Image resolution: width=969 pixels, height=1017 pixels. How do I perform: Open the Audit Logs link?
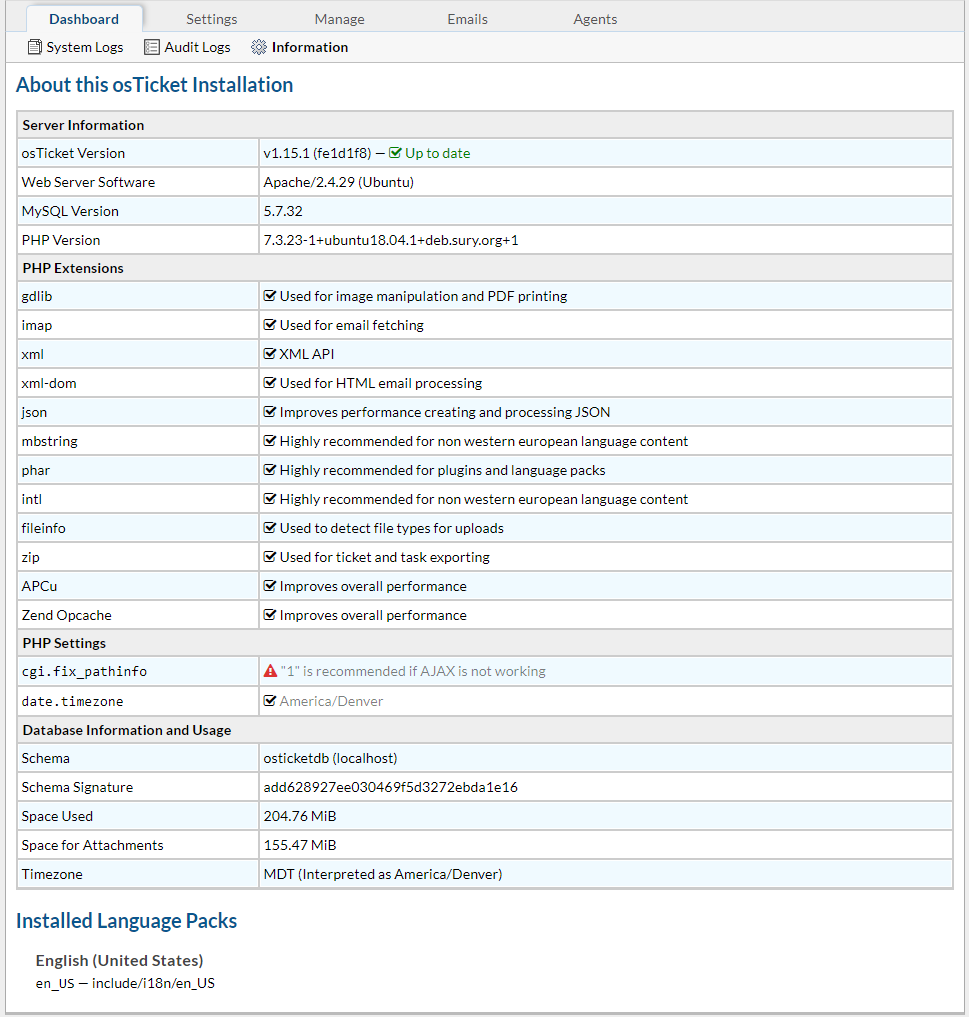(197, 47)
